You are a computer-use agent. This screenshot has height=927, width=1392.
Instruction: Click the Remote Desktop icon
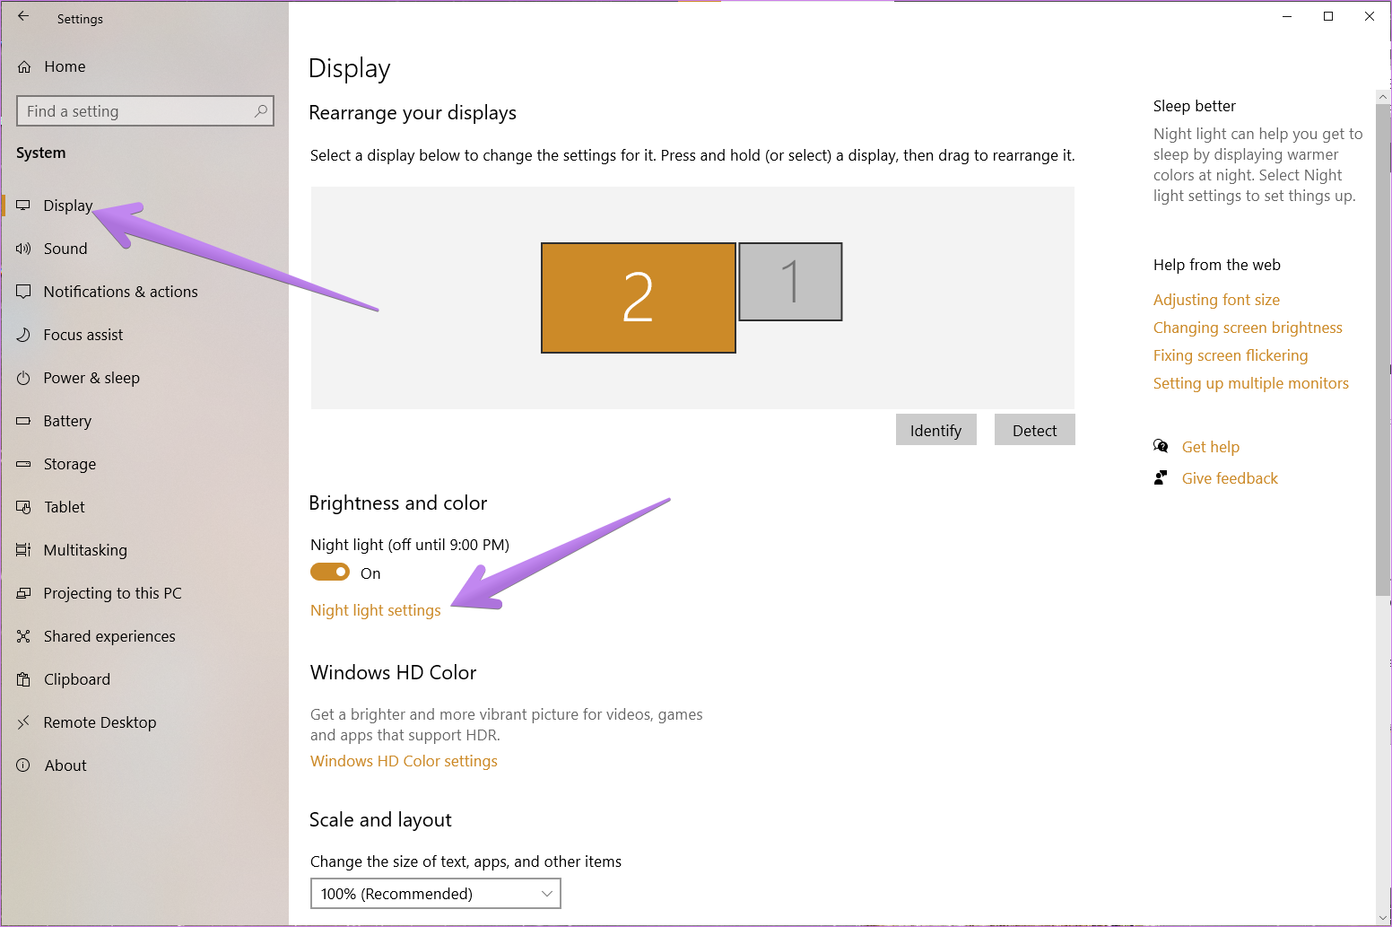23,722
